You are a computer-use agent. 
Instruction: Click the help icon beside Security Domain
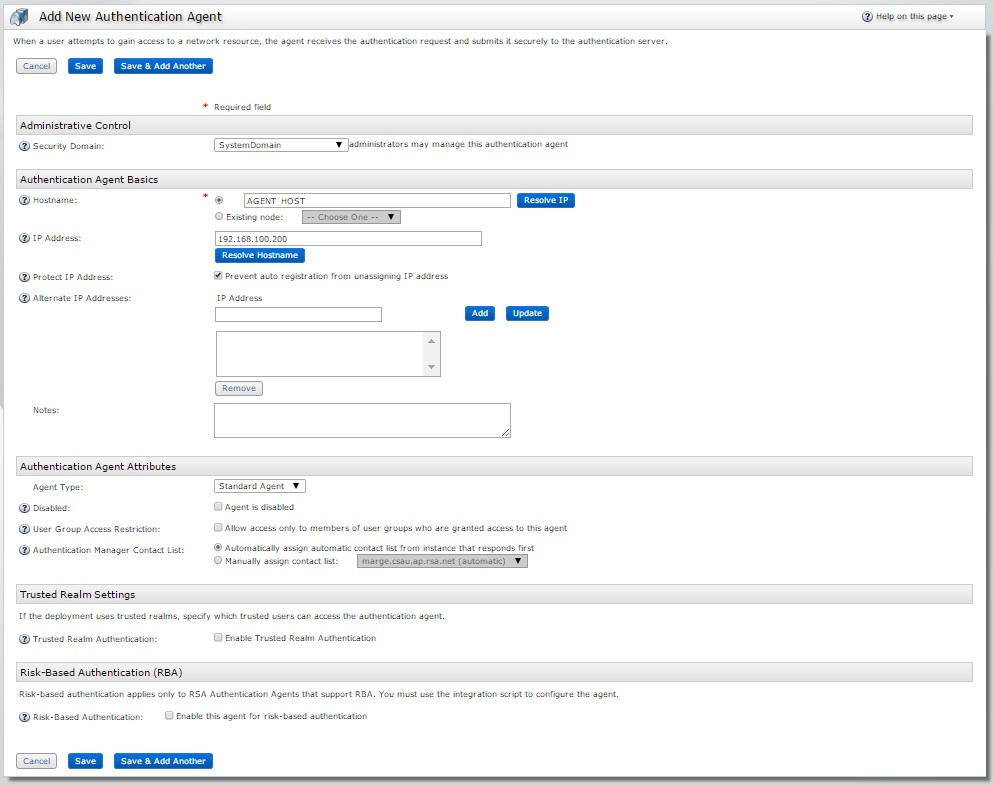(25, 145)
